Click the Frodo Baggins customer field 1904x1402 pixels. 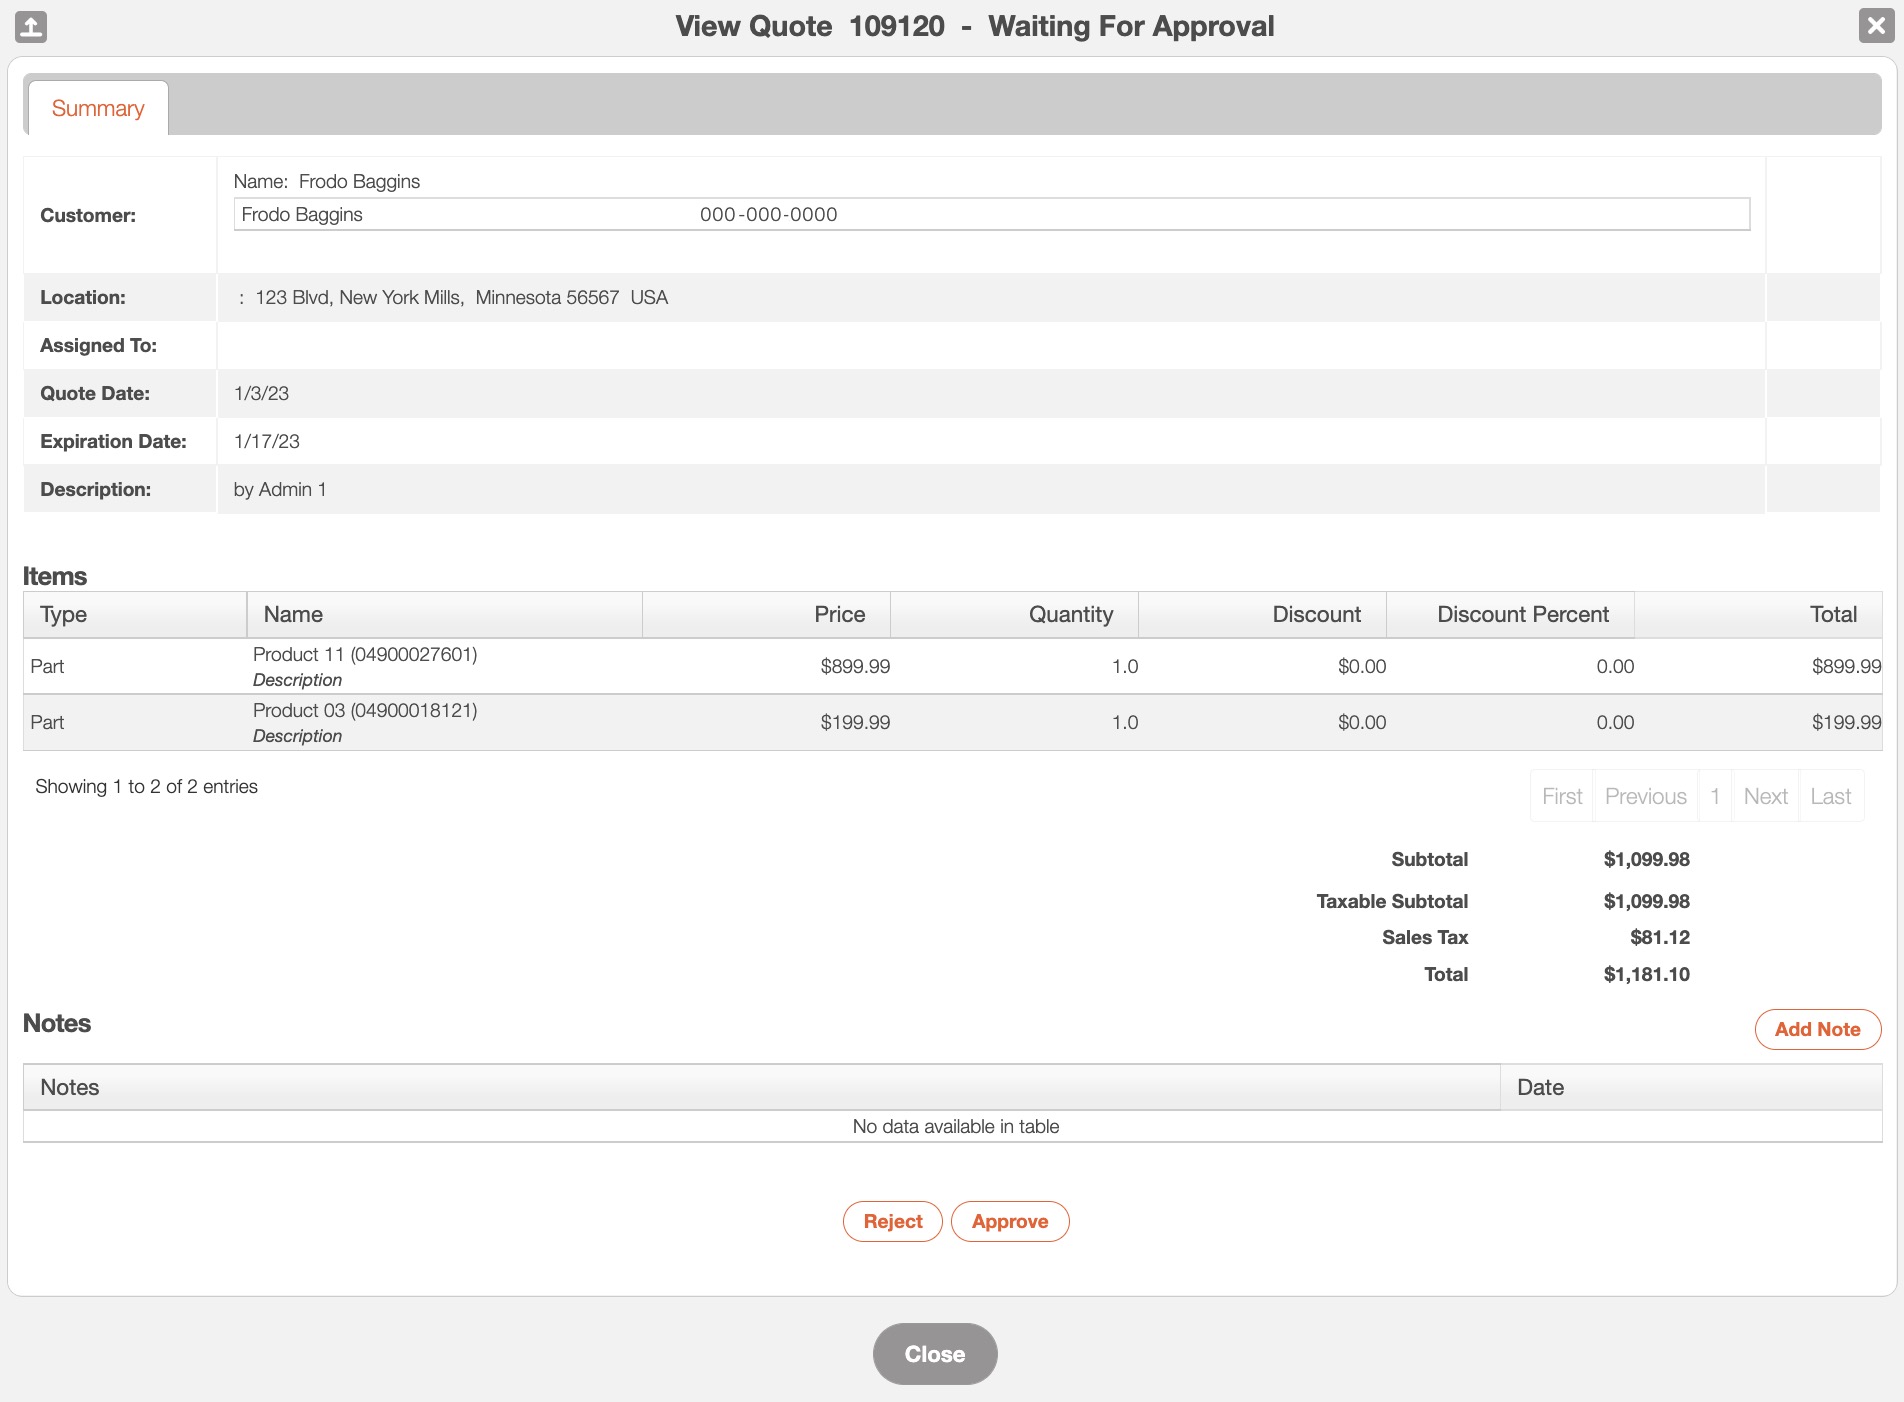tap(990, 214)
